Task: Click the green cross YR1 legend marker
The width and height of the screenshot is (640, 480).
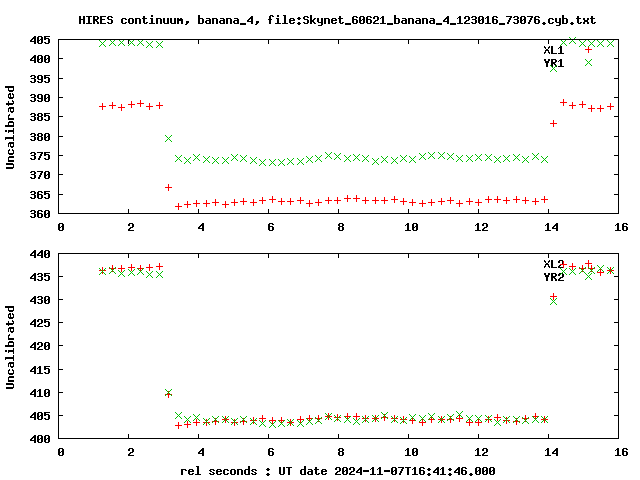Action: pos(588,62)
